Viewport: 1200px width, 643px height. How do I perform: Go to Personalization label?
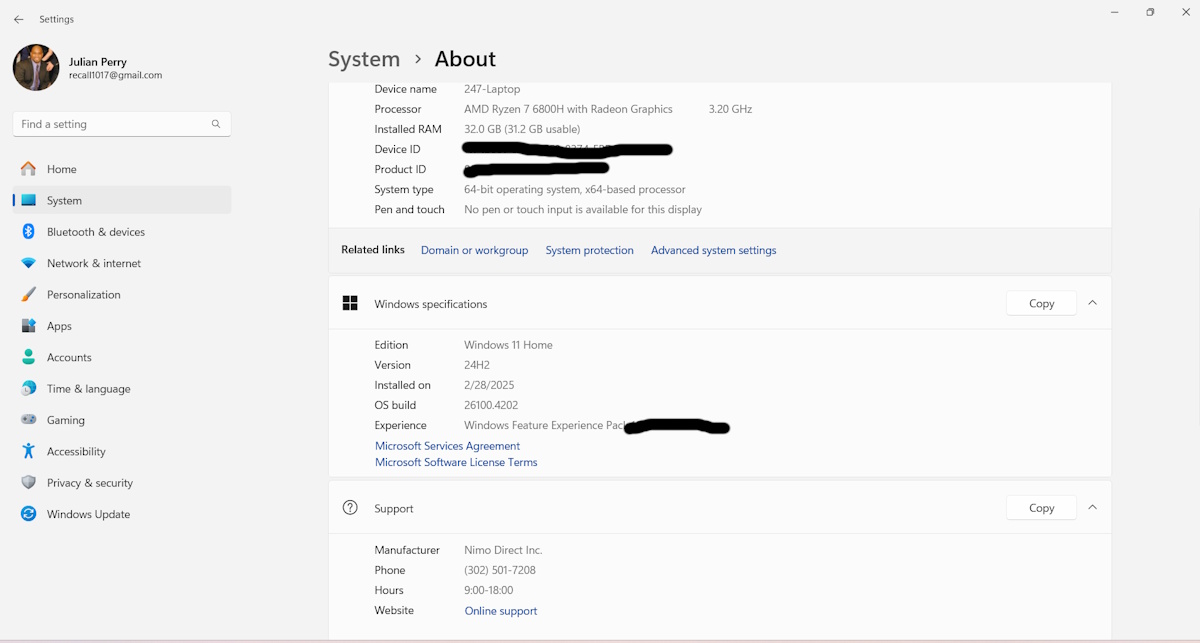click(84, 295)
